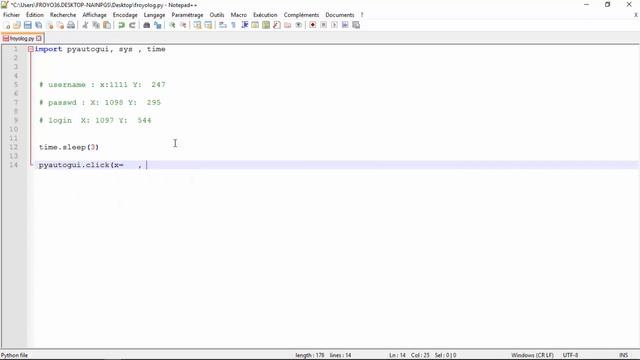The width and height of the screenshot is (640, 360).
Task: Toggle the indent guide toolbar icon
Action: point(244,25)
